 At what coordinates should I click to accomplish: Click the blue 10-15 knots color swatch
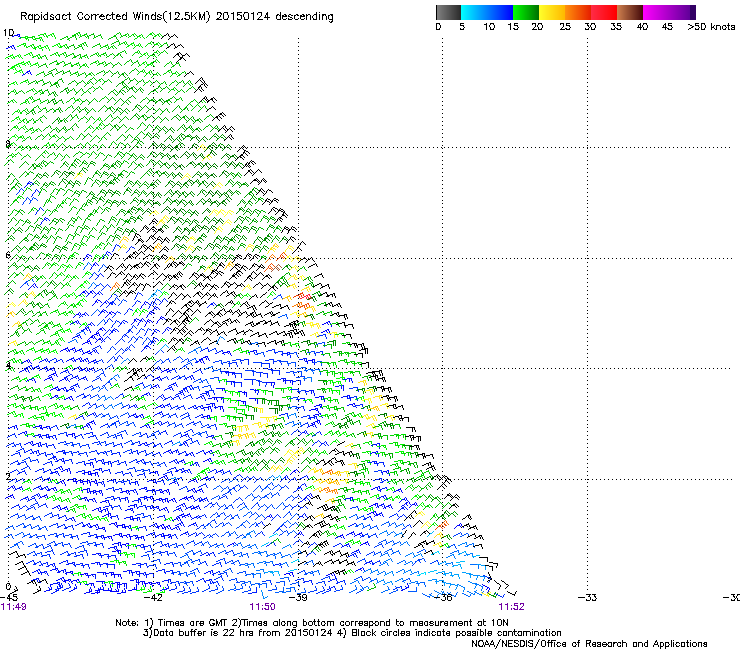(x=500, y=12)
